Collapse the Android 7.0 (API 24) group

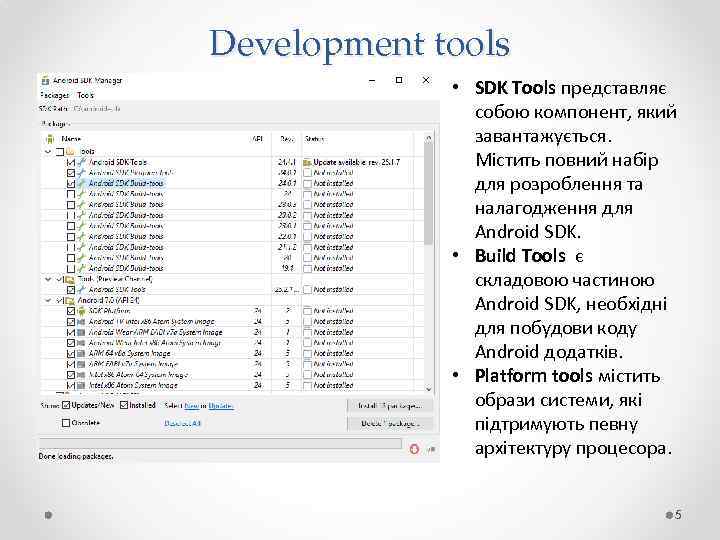tap(48, 300)
